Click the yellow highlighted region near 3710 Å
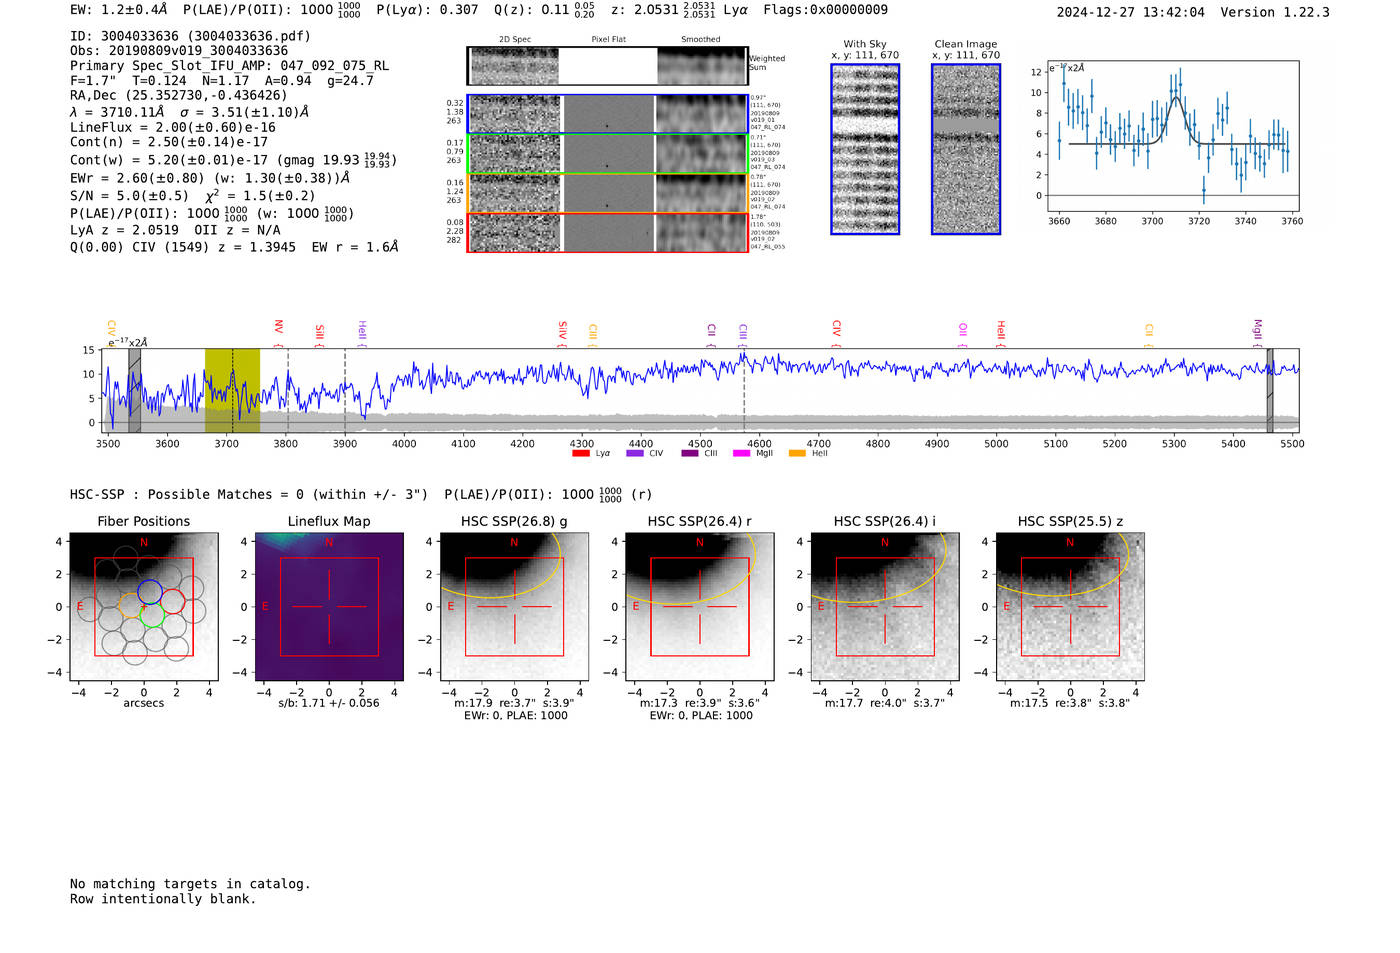 click(x=232, y=390)
